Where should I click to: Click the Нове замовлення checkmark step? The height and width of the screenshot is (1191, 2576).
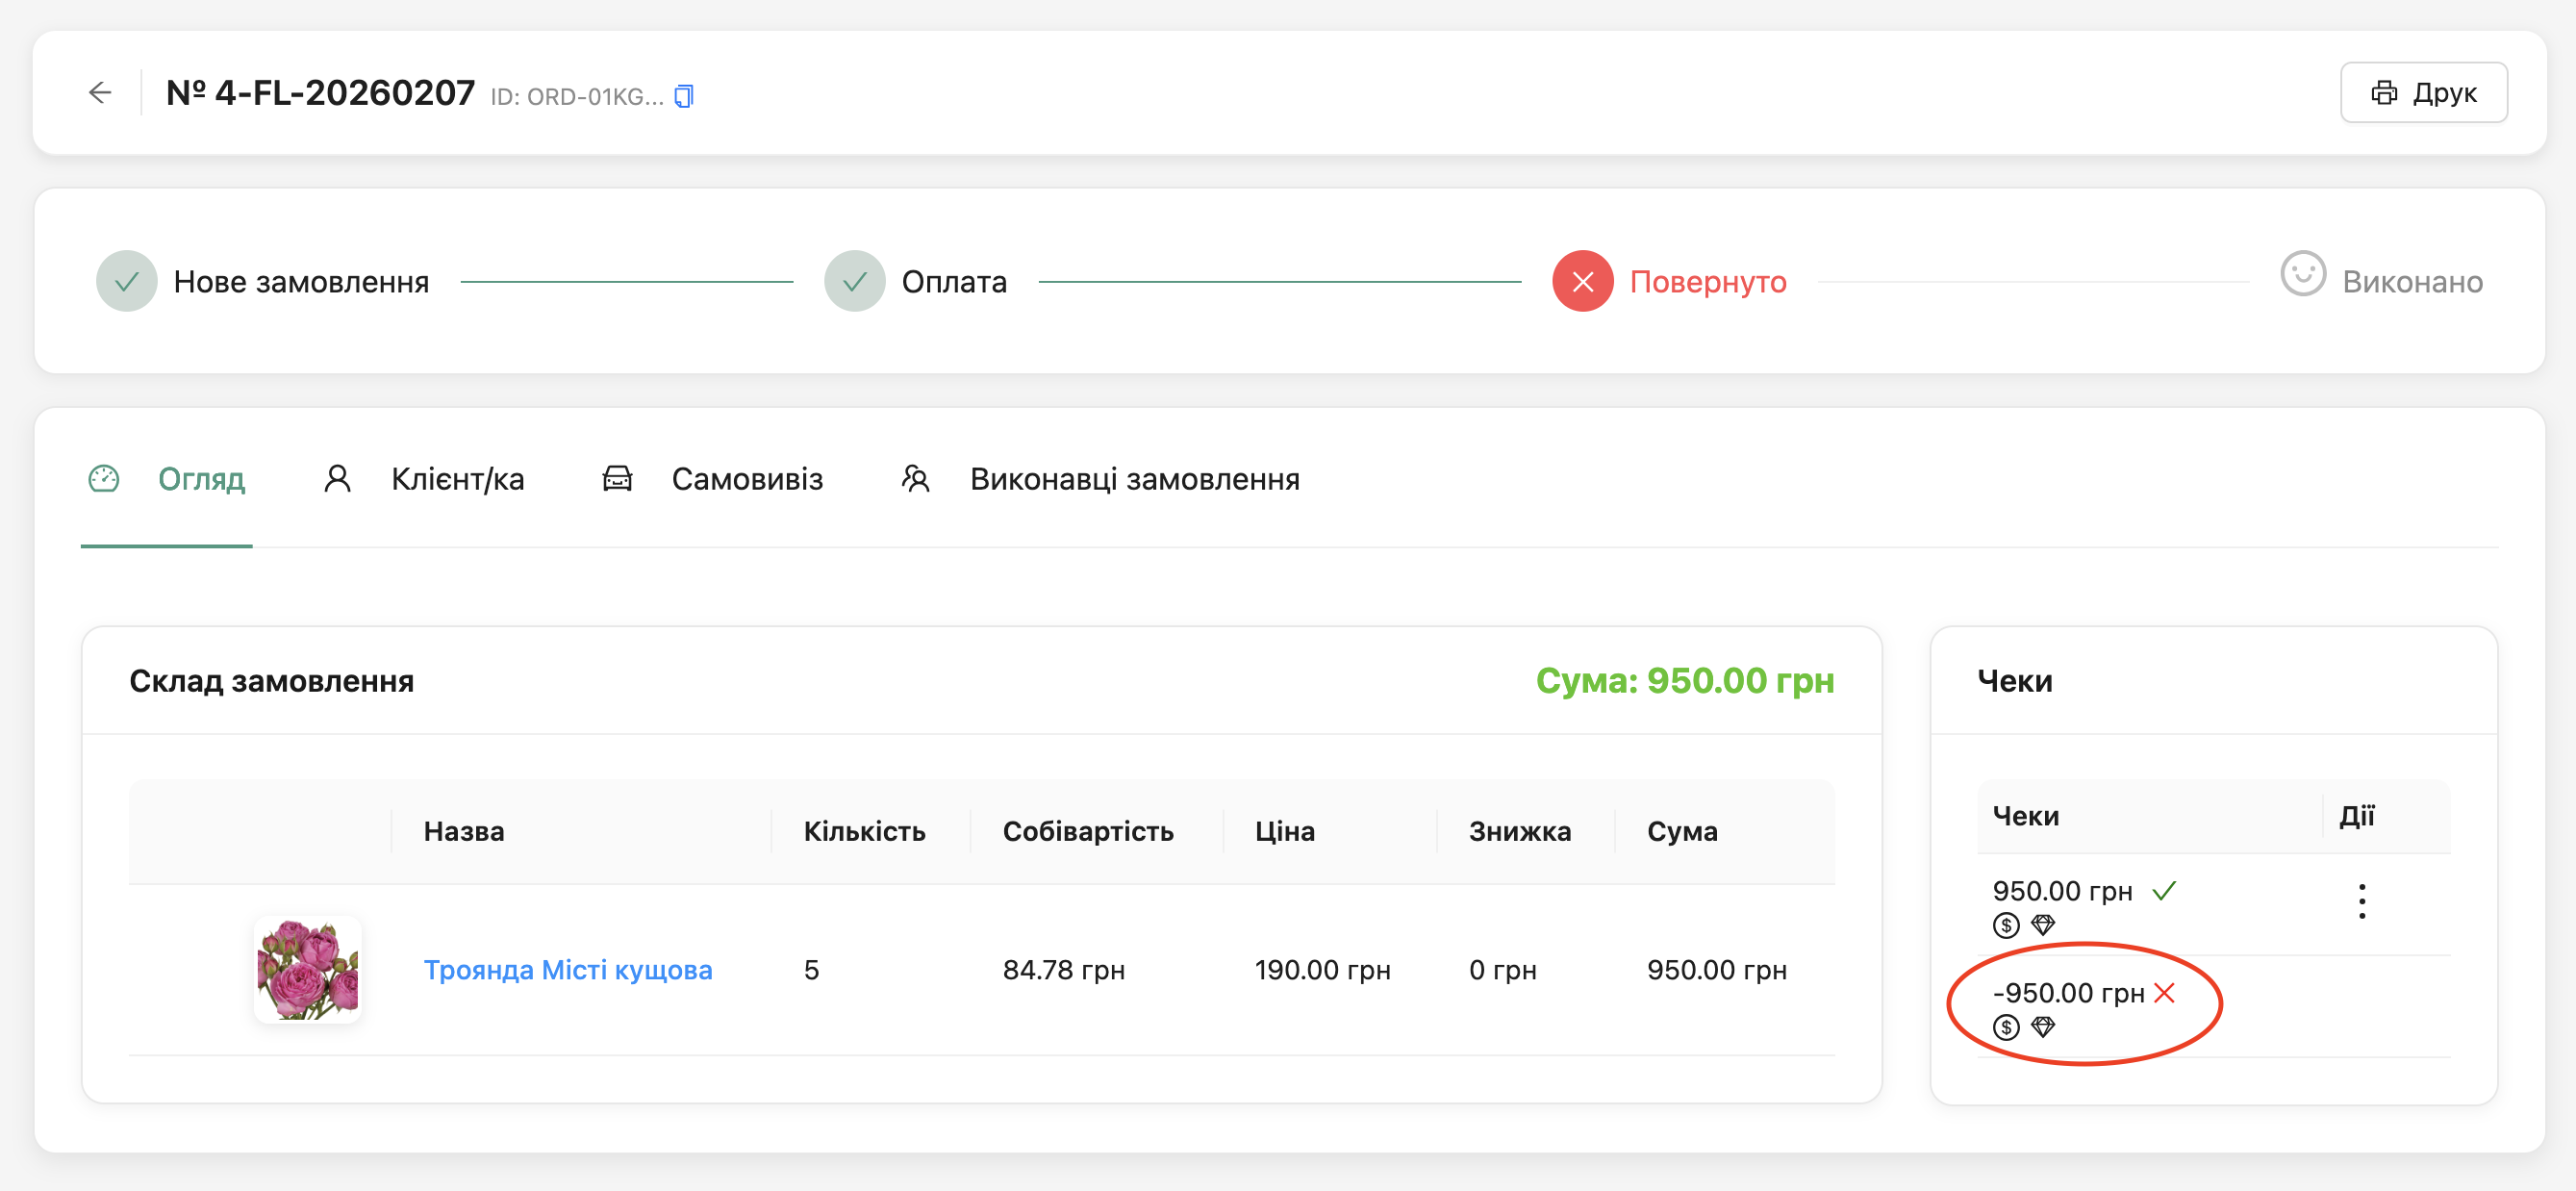tap(127, 282)
